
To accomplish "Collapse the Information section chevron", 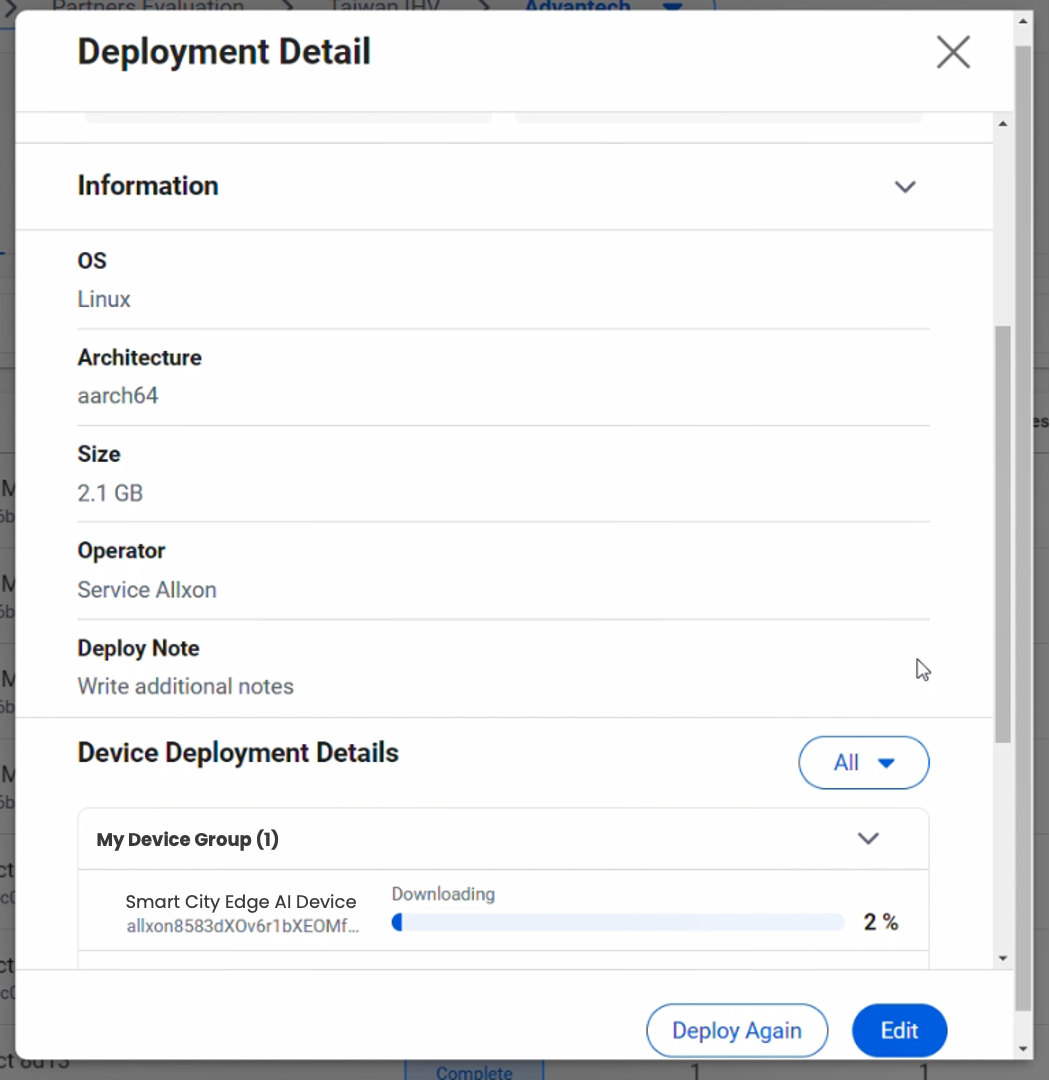I will coord(904,187).
